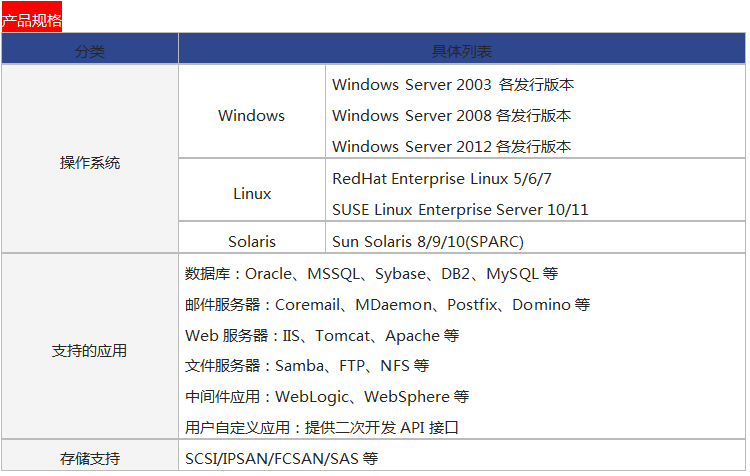
Task: Click the 操作系统 category cell
Action: click(x=90, y=158)
